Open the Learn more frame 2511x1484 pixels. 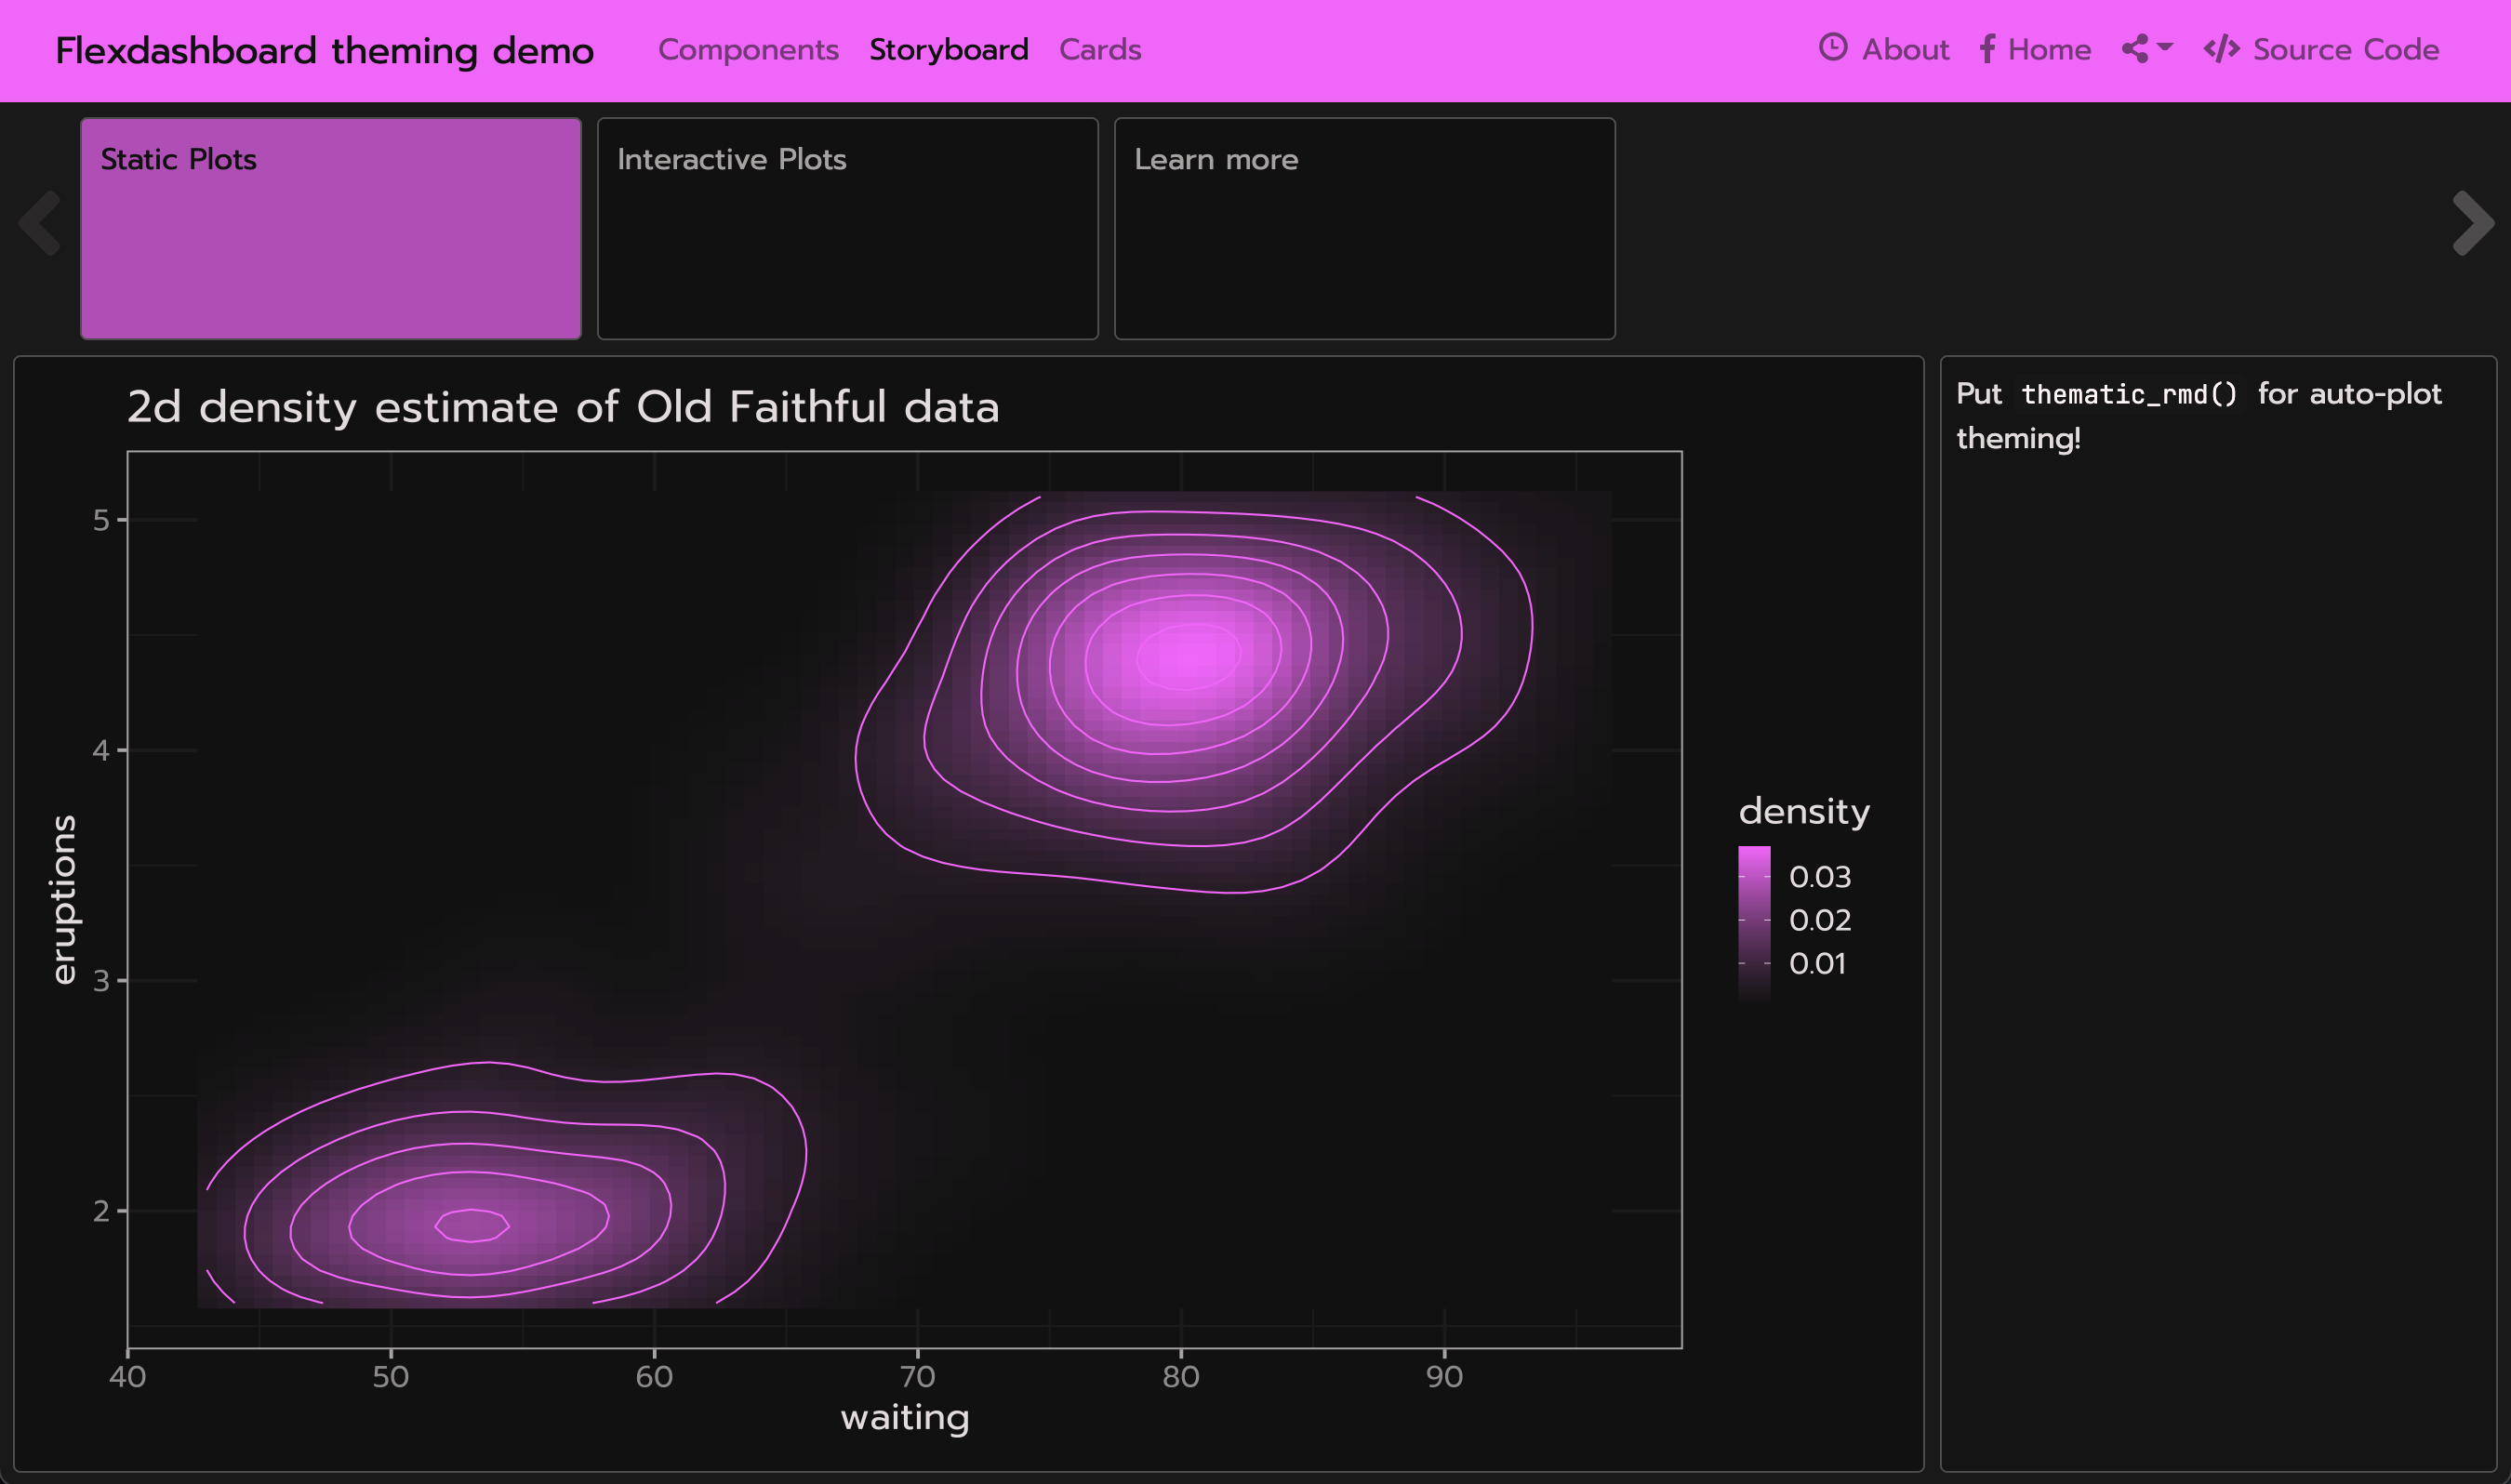point(1364,228)
